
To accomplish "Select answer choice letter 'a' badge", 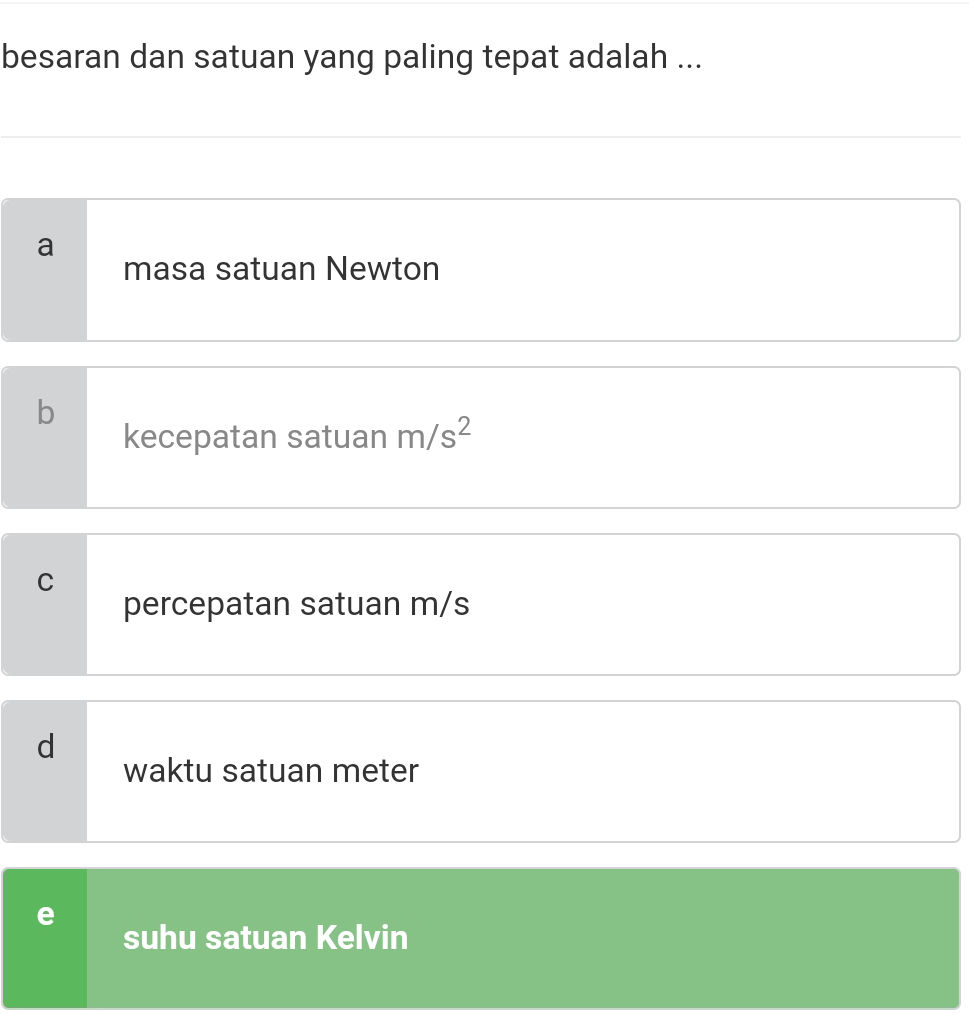I will click(45, 246).
